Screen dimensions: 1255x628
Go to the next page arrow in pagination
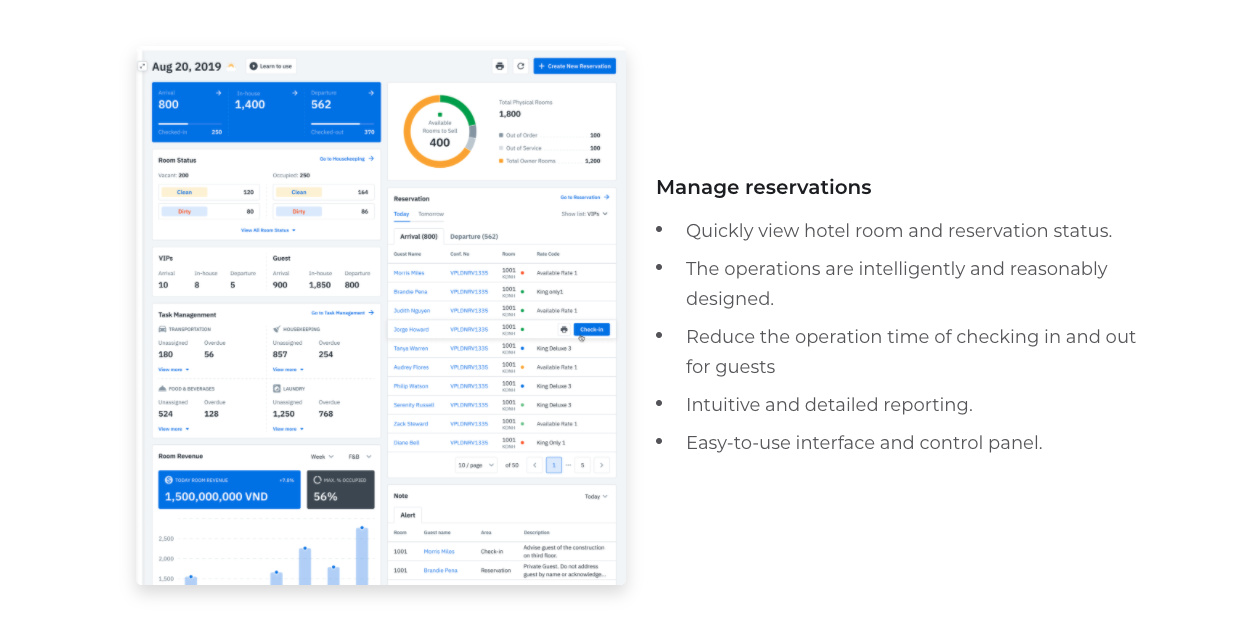click(x=601, y=465)
